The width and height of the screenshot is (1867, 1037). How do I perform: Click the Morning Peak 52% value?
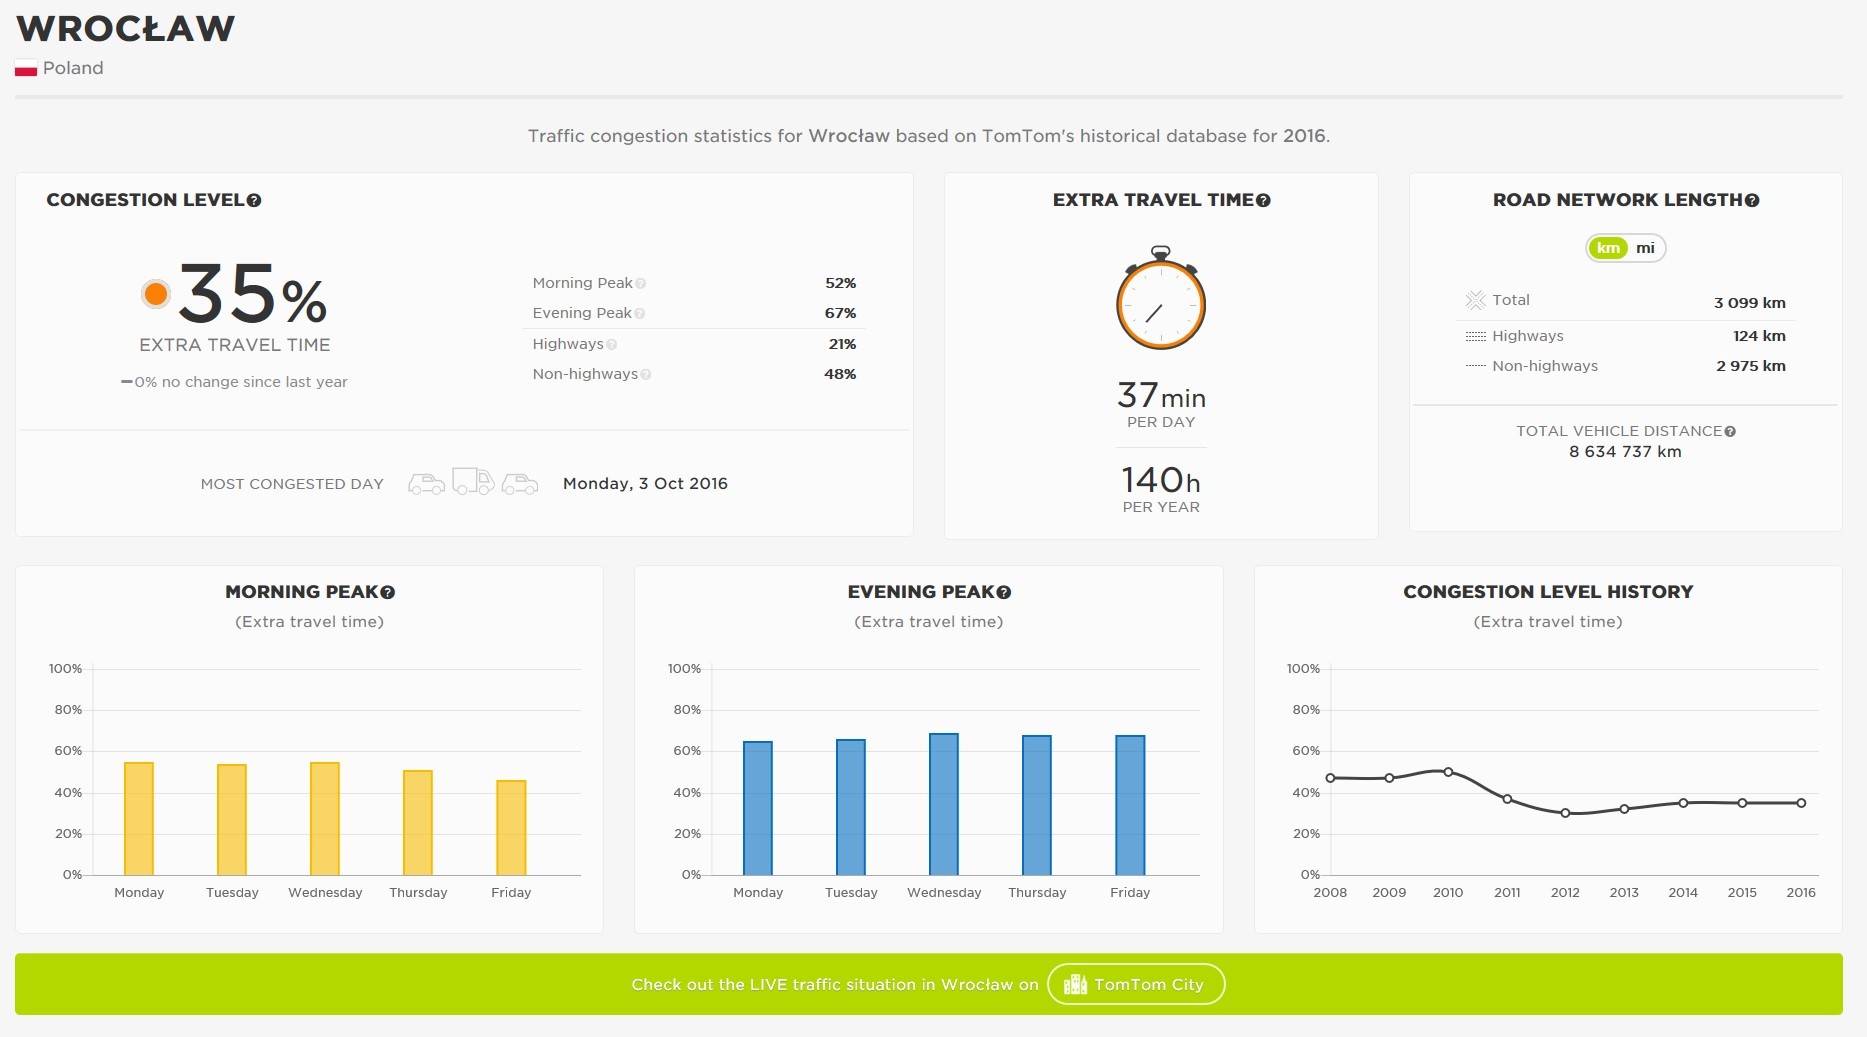coord(840,284)
